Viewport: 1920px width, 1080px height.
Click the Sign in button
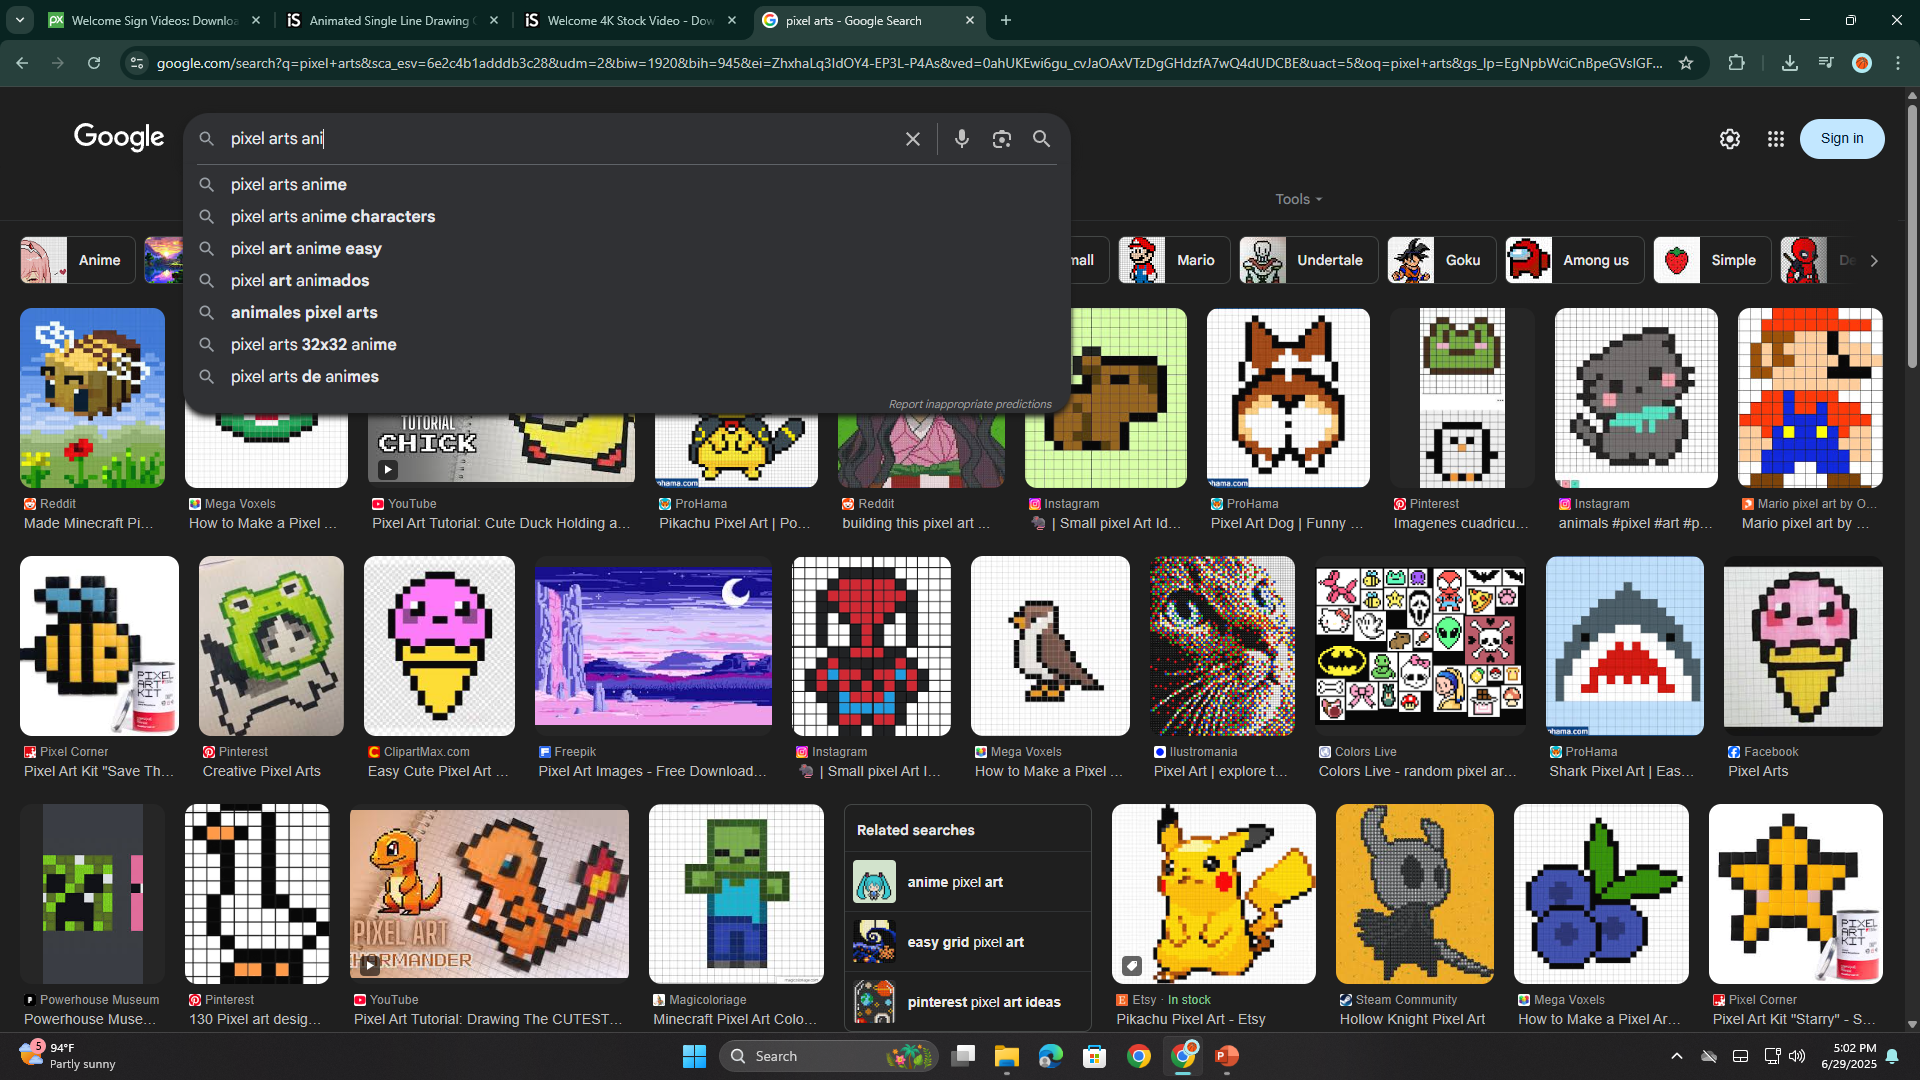tap(1842, 139)
